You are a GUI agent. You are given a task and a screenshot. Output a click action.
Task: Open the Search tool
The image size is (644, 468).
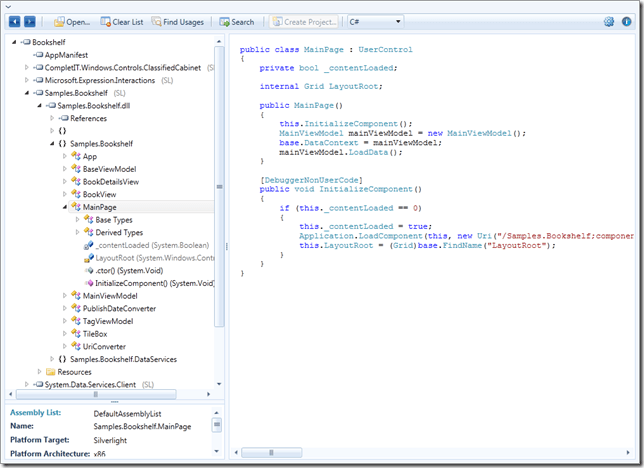(237, 22)
